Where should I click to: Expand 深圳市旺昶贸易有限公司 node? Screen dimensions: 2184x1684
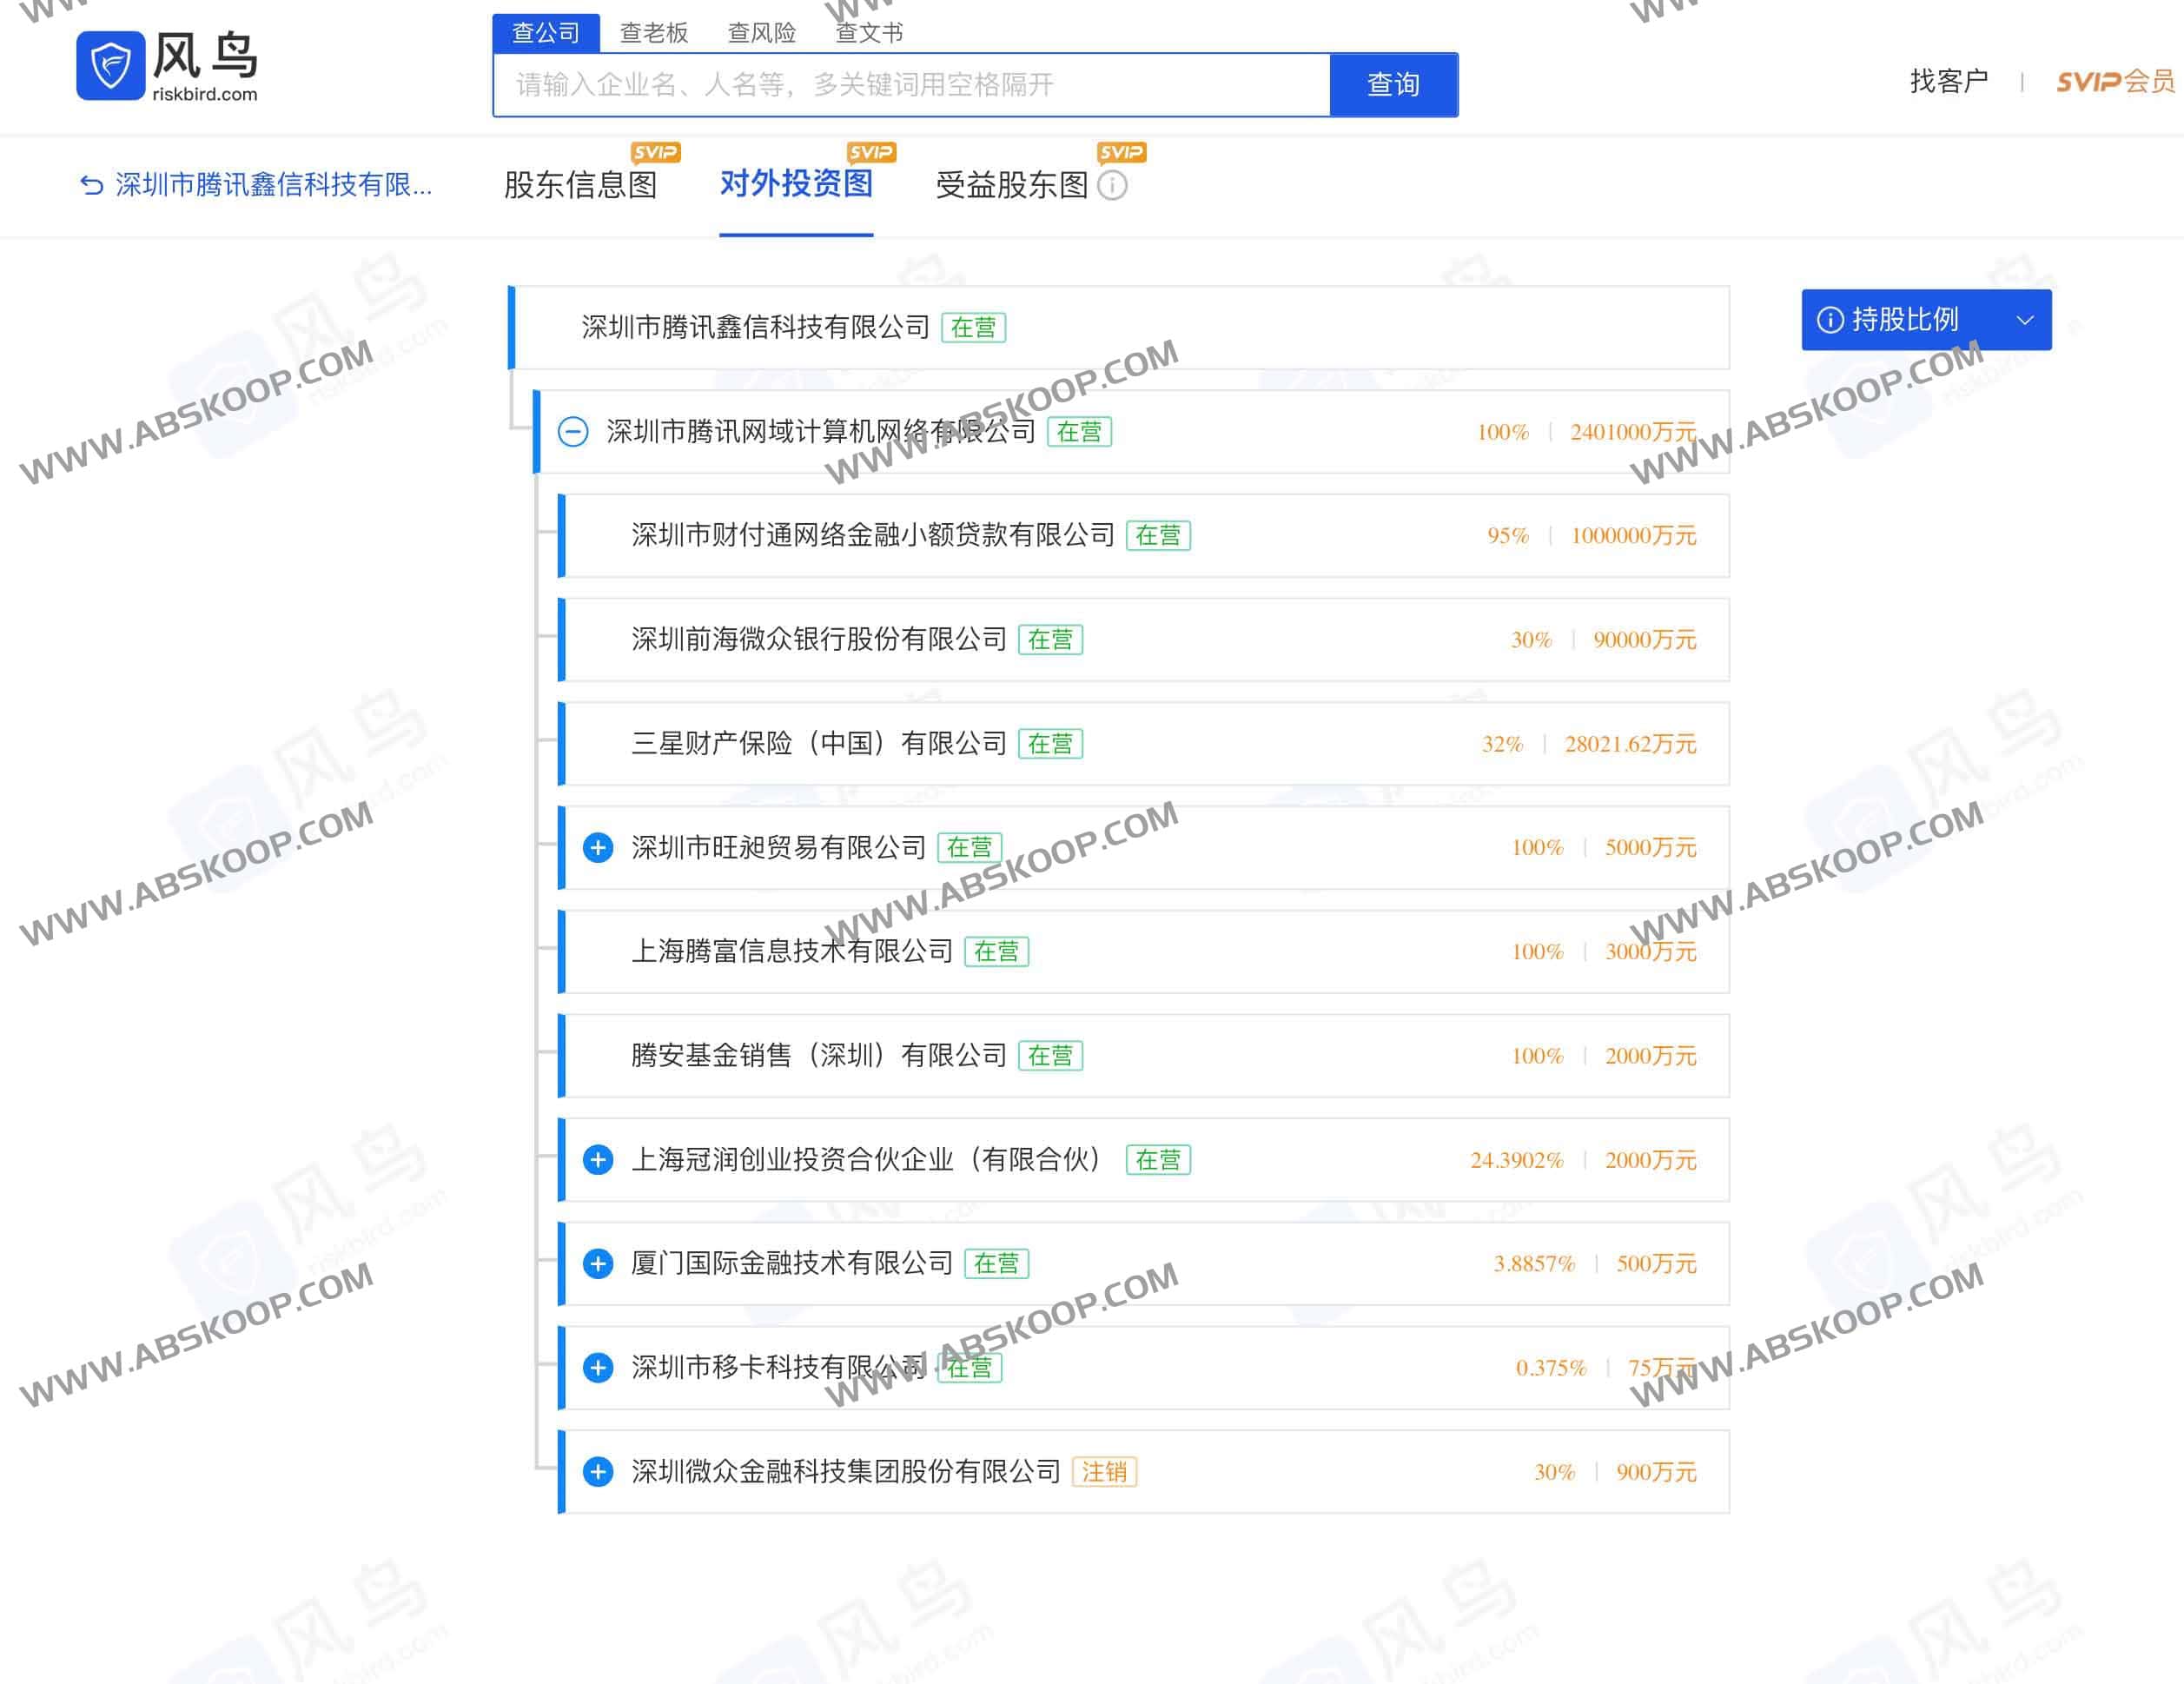coord(599,847)
